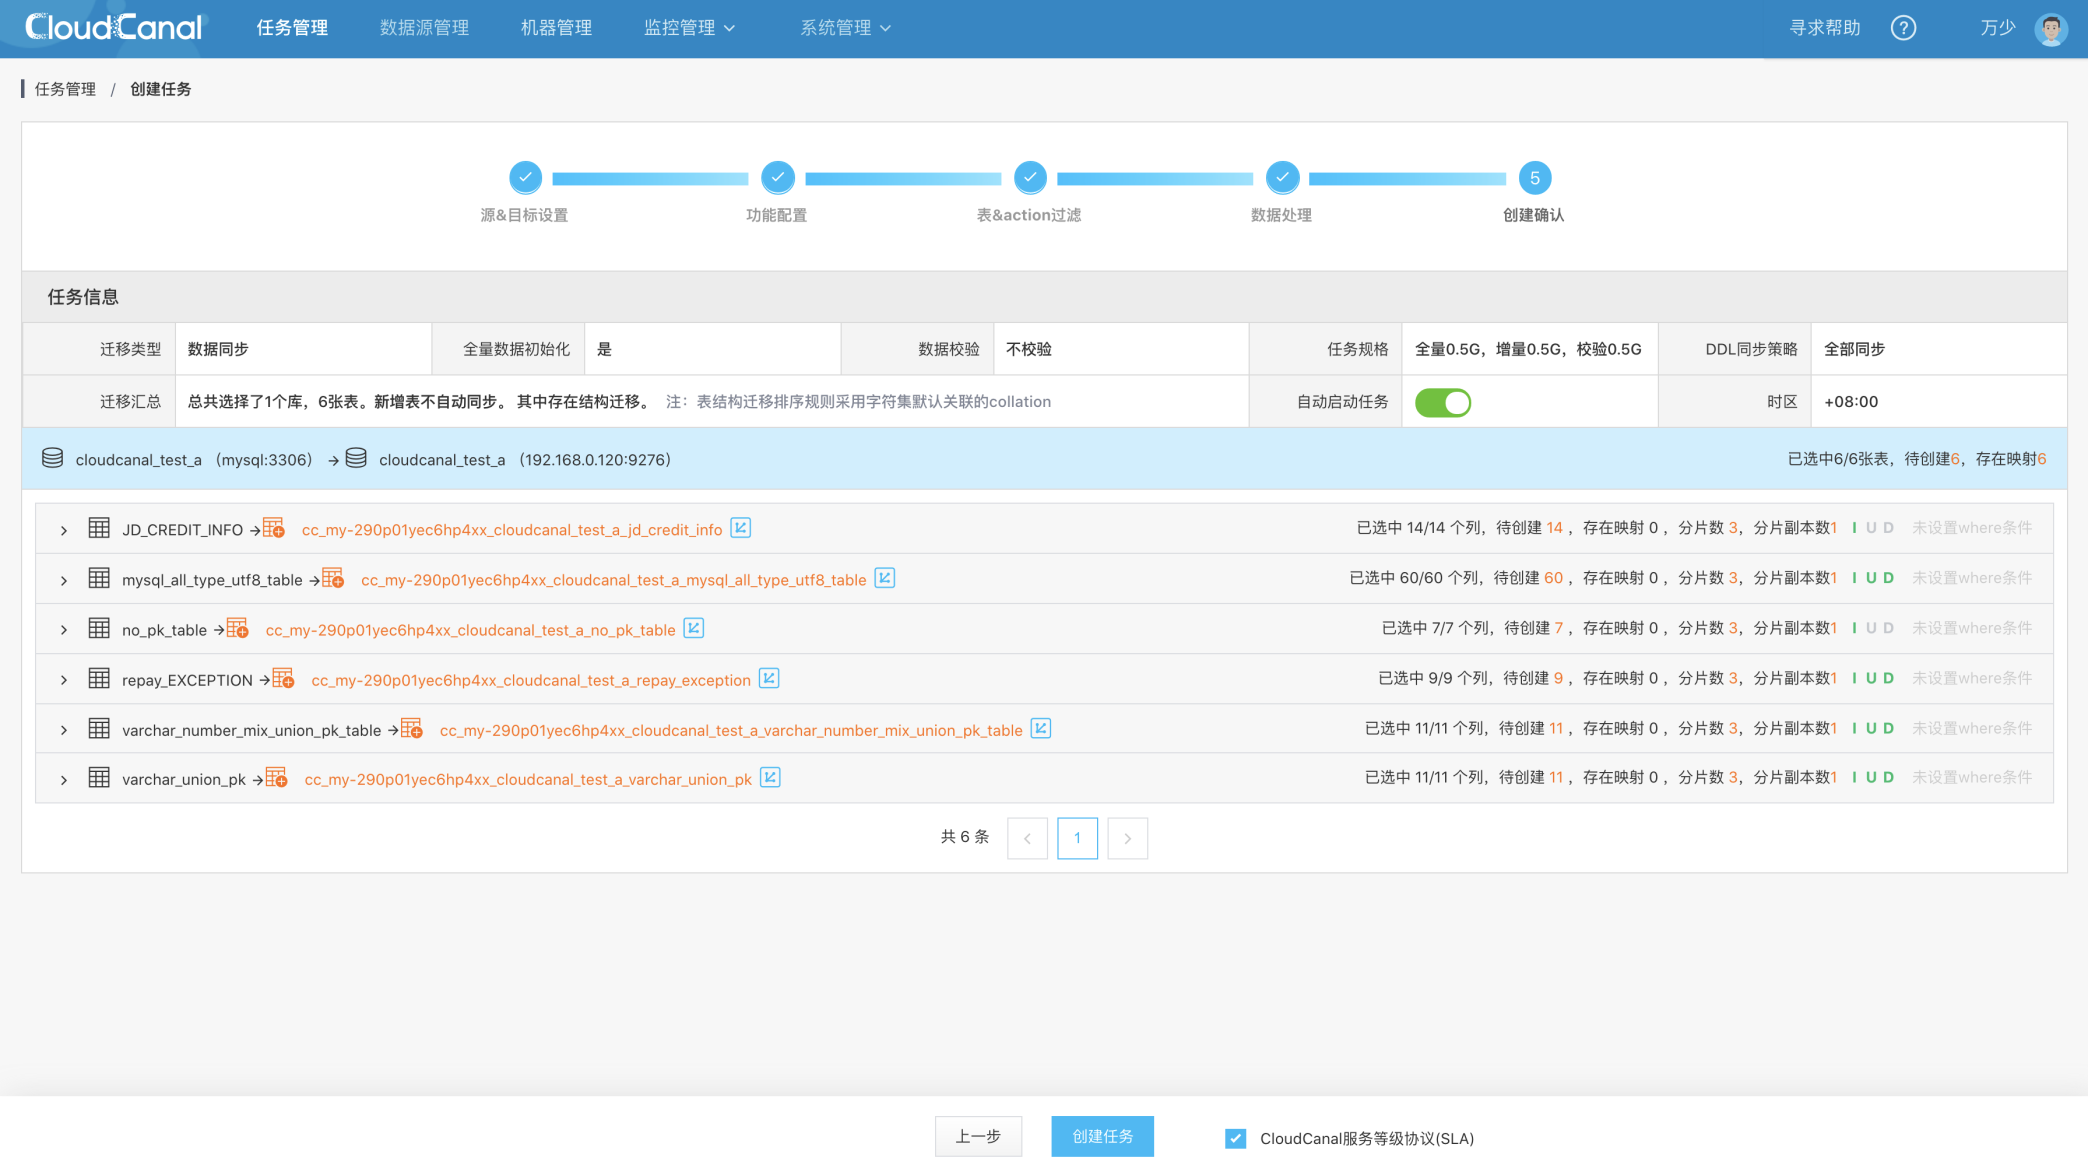Click the orange new-table icon after mysql_all_type_utf8_table
Screen dimensions: 2088x1172
click(333, 577)
